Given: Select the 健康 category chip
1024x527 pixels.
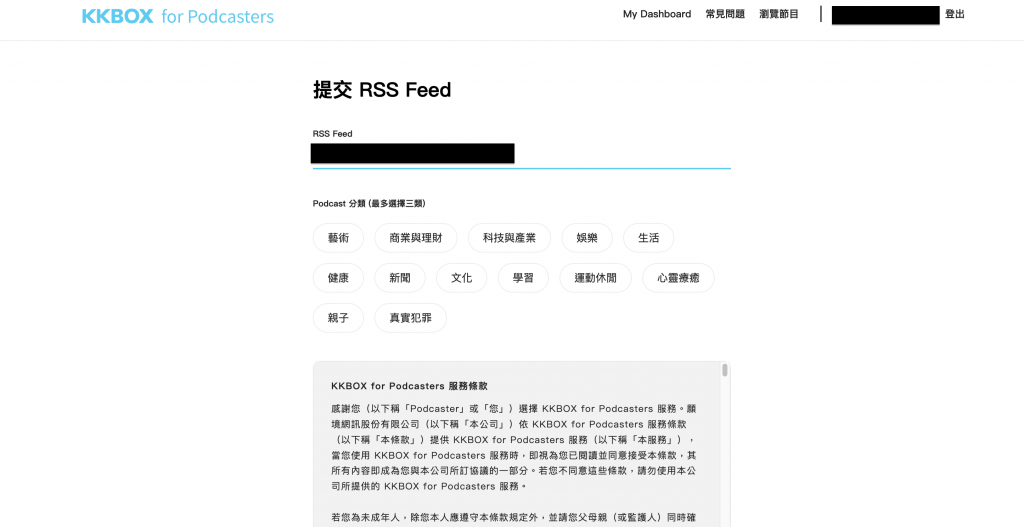Looking at the screenshot, I should coord(338,278).
